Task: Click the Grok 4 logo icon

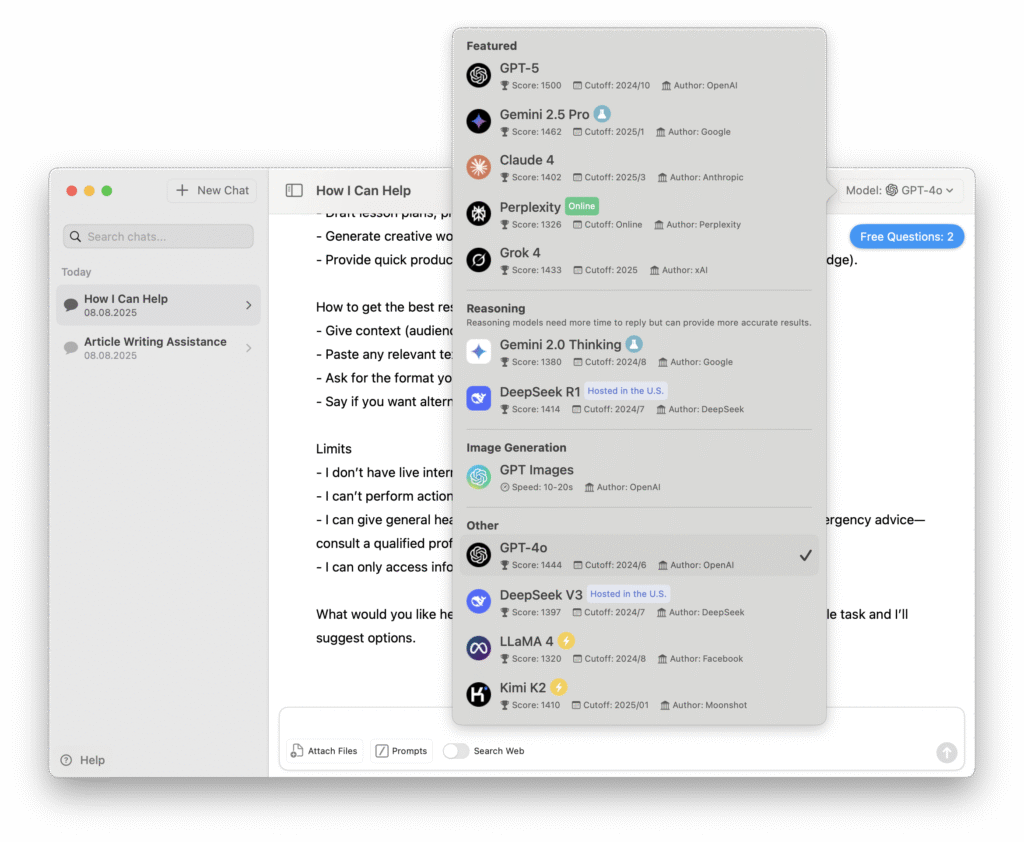Action: click(478, 259)
